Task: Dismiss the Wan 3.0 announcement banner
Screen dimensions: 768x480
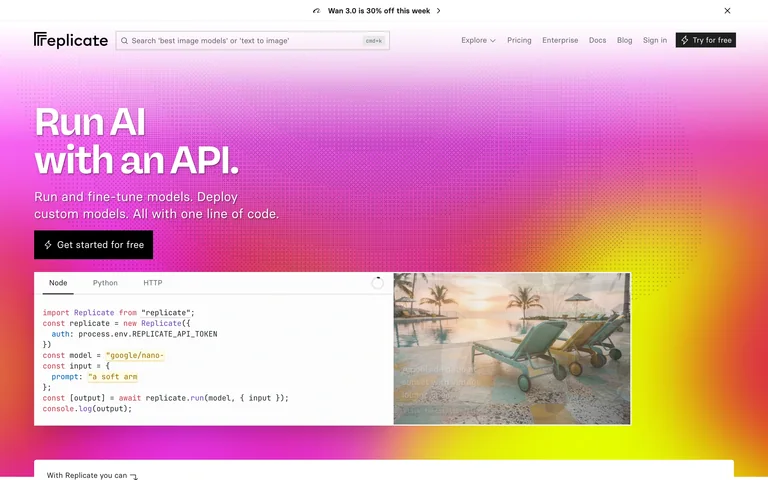Action: tap(727, 11)
